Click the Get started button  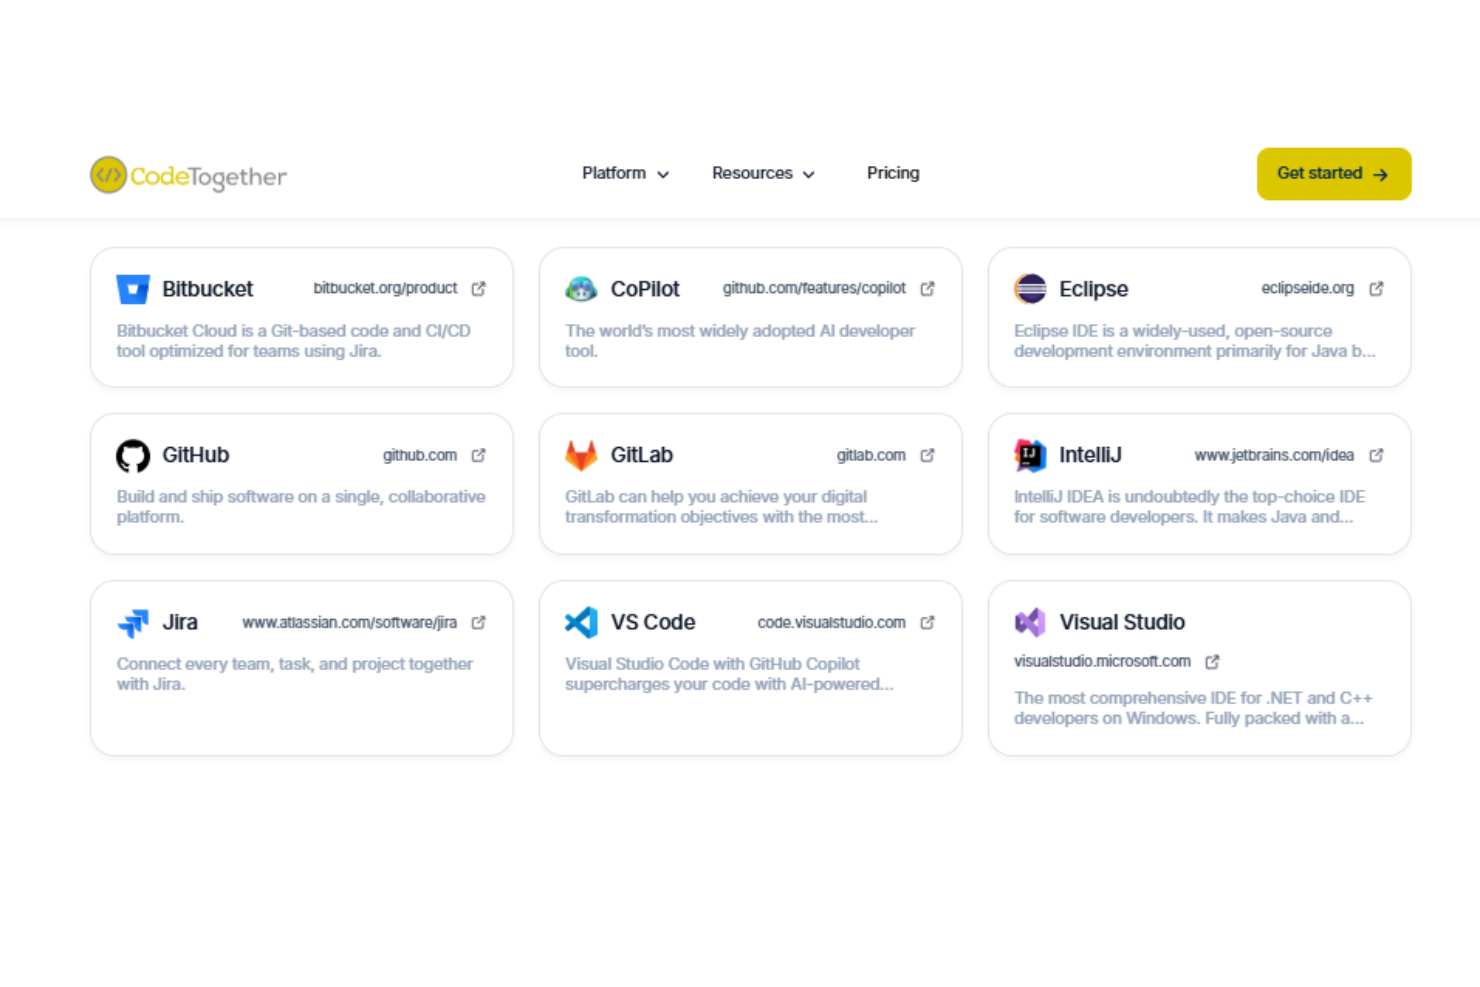[1333, 173]
